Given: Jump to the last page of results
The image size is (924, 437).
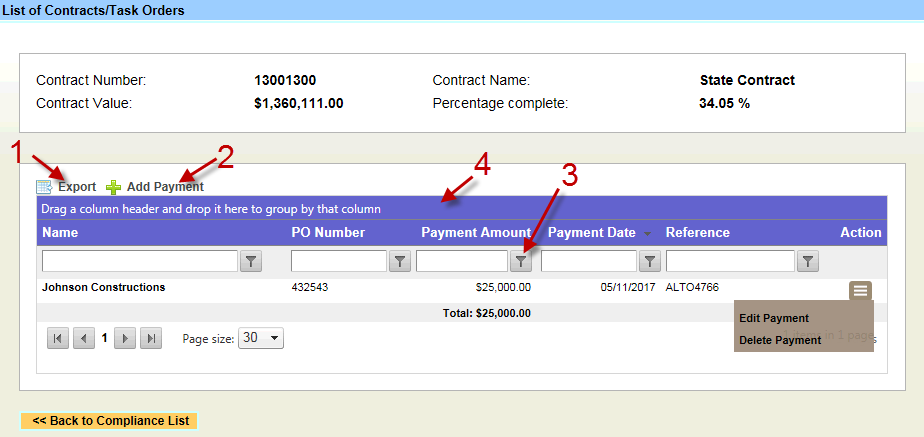Looking at the screenshot, I should point(151,339).
